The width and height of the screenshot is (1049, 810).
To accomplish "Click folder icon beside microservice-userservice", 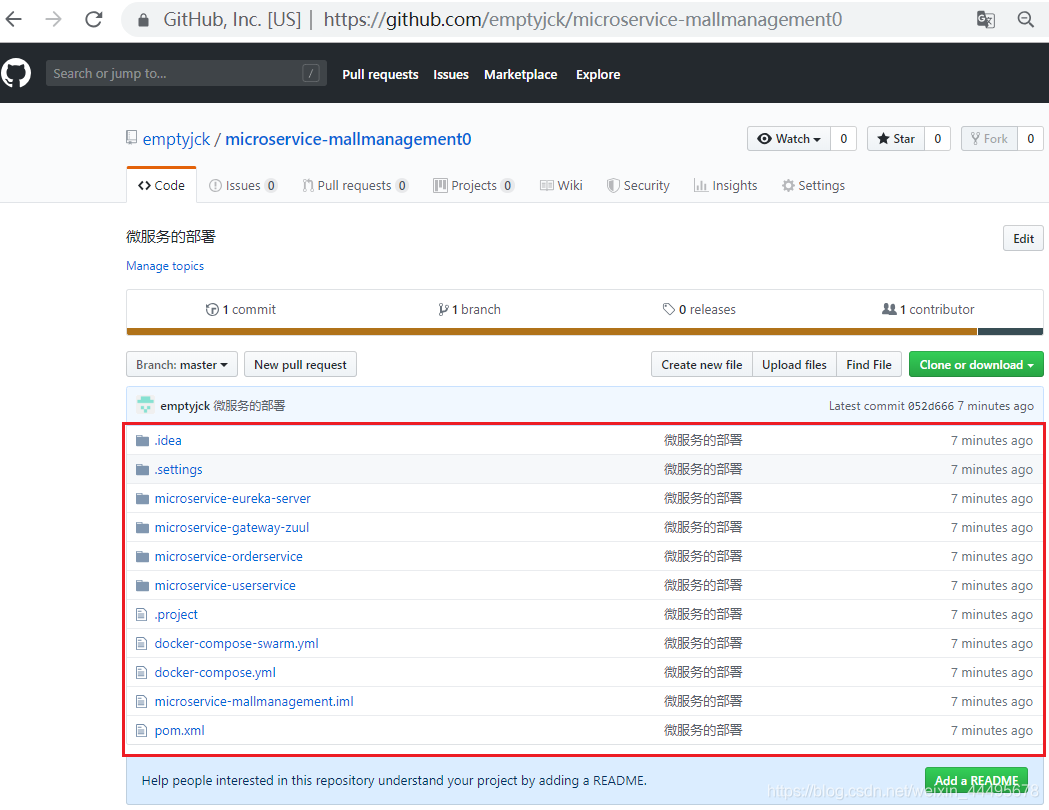I will point(142,585).
